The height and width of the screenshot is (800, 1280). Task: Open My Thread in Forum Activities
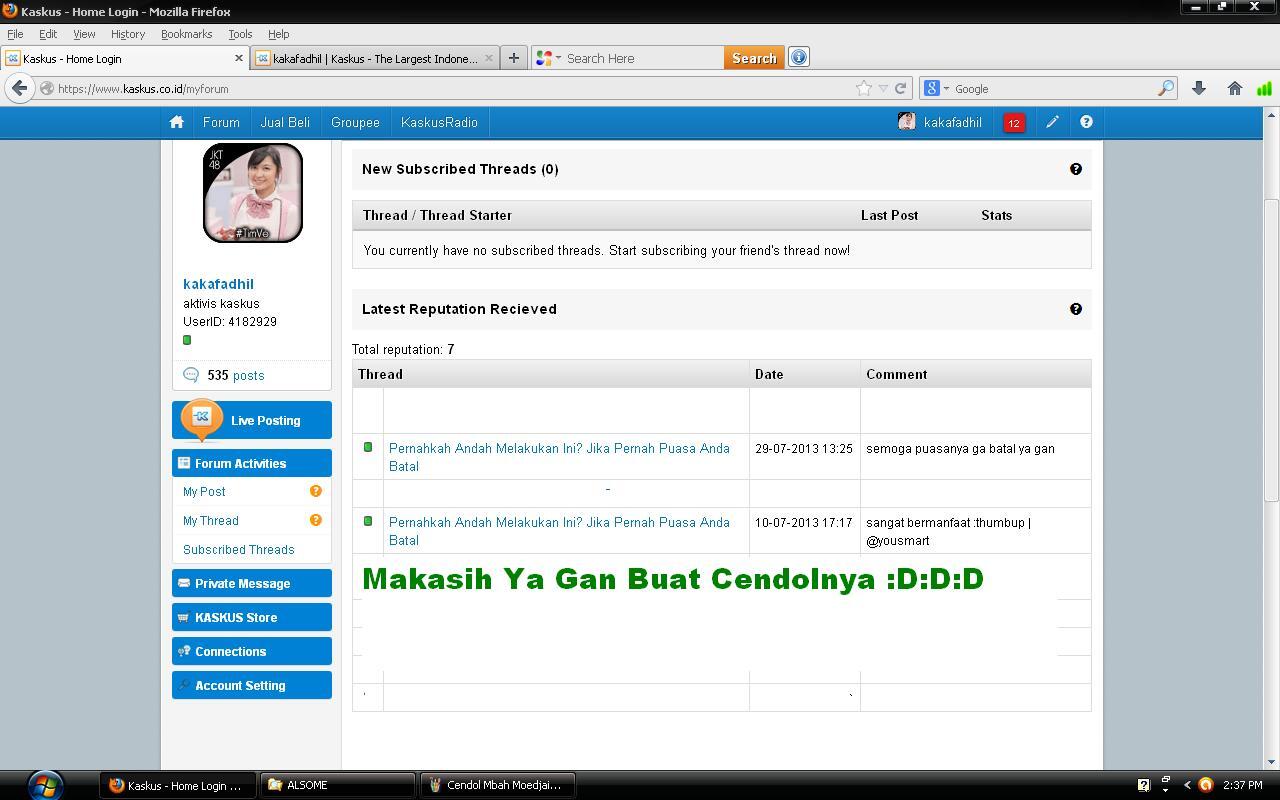(x=211, y=520)
